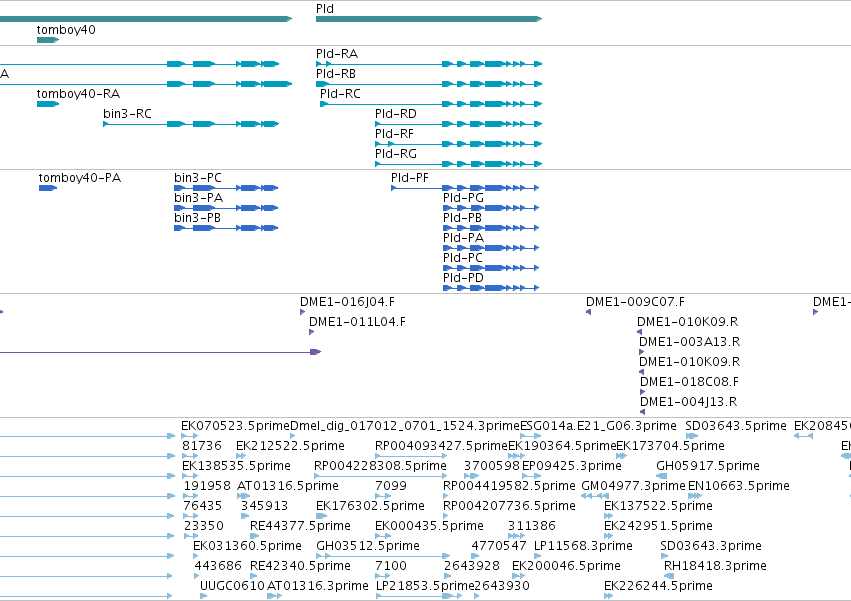This screenshot has width=851, height=601.
Task: Select the bin3-PA protein
Action: 226,208
